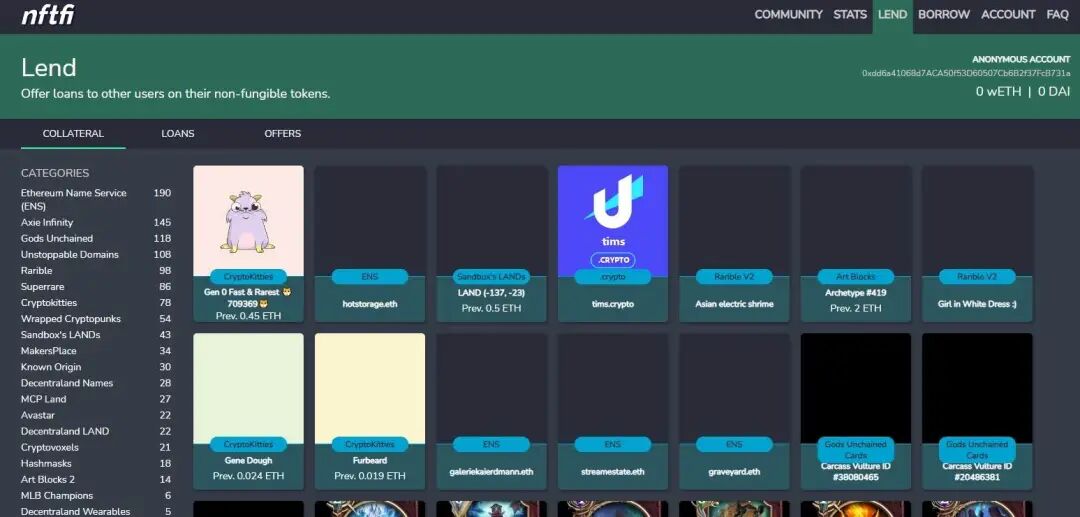Filter by Sandbox's LANDs category
Image resolution: width=1080 pixels, height=517 pixels.
click(96, 335)
